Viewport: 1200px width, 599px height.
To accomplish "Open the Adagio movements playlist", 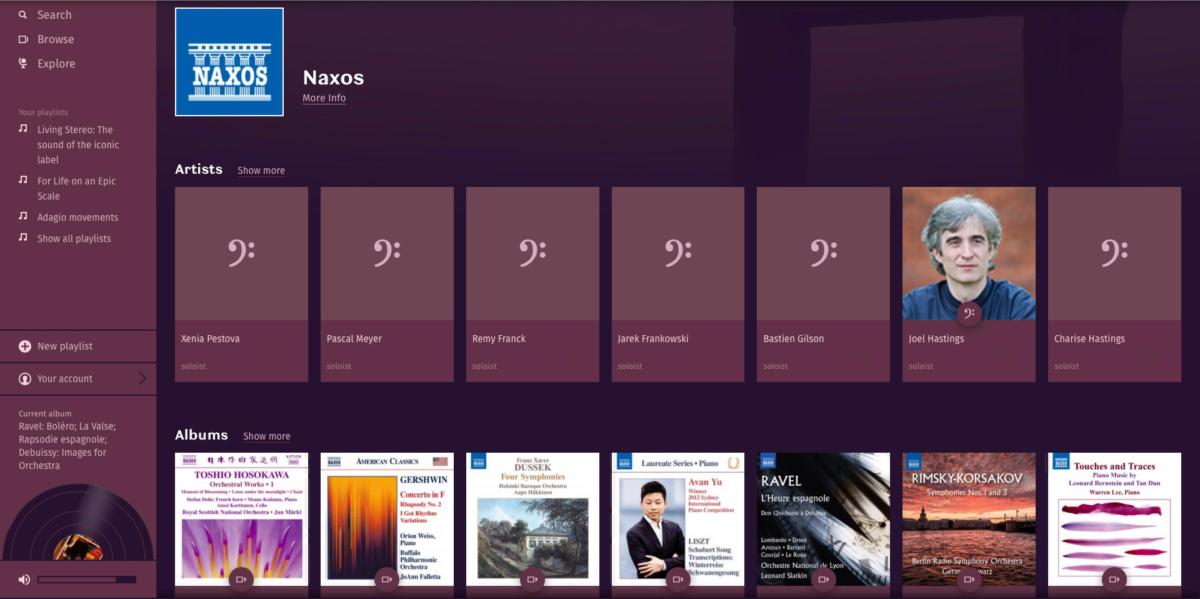I will coord(78,217).
